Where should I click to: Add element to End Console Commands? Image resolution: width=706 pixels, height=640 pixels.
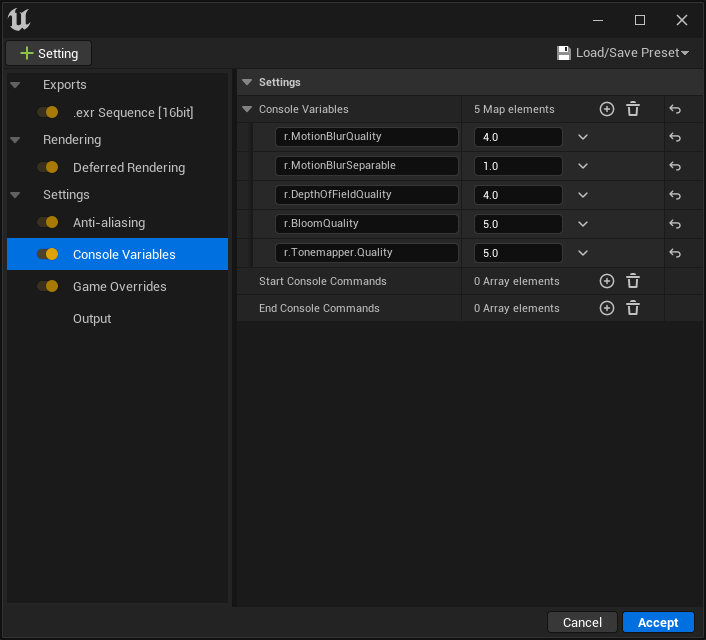pos(606,308)
